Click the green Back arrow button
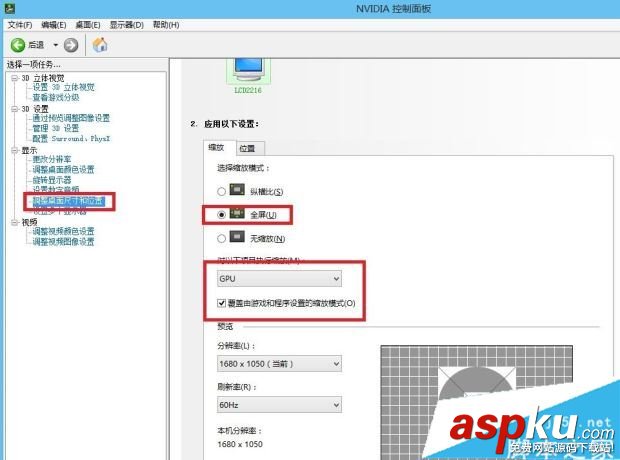This screenshot has height=460, width=620. pos(17,45)
